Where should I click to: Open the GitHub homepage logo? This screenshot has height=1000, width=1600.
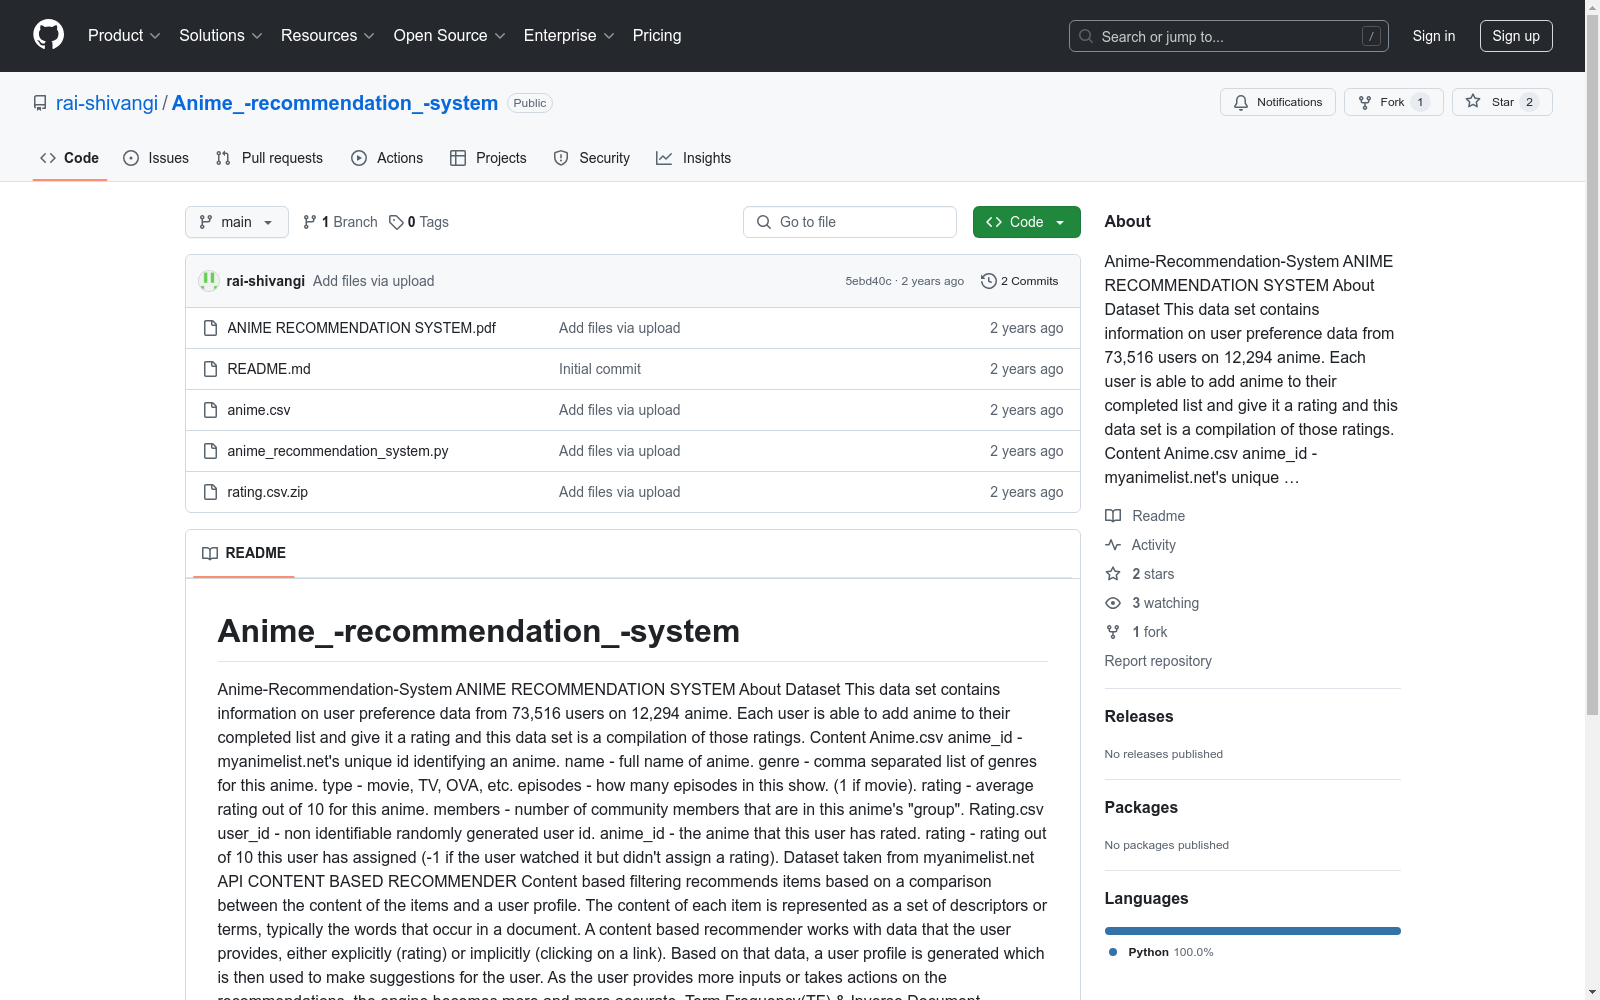[x=48, y=35]
